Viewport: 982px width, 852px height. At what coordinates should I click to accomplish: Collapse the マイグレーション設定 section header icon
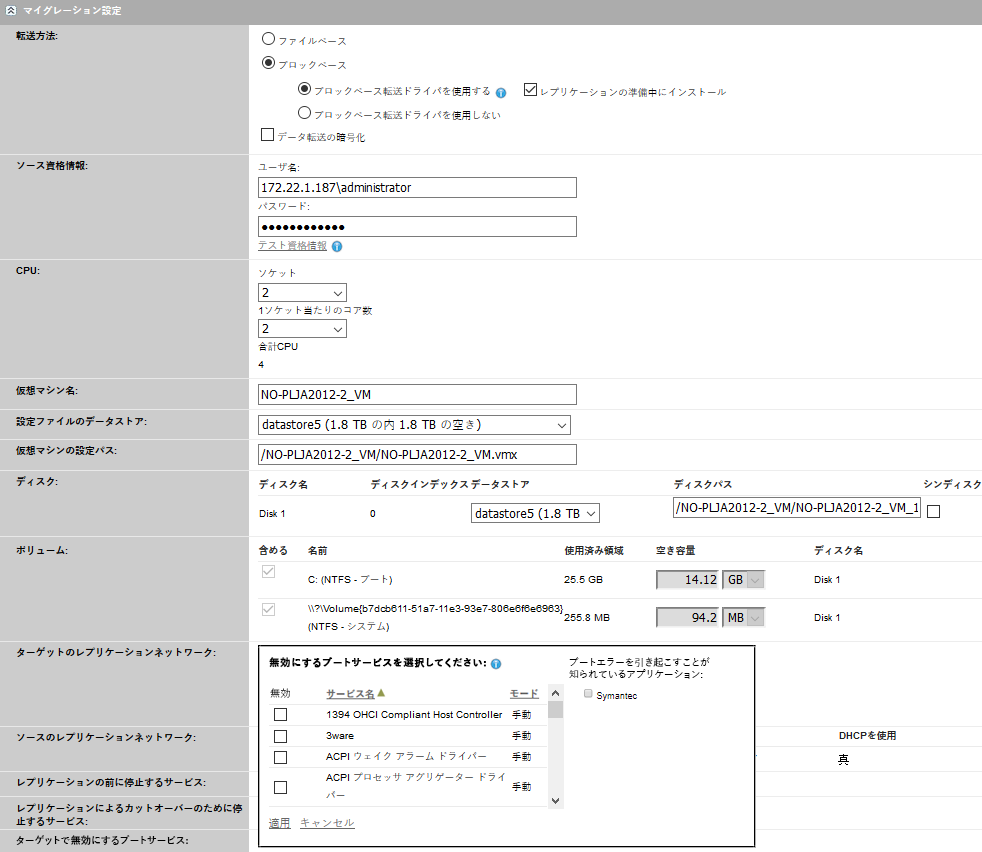pos(10,10)
